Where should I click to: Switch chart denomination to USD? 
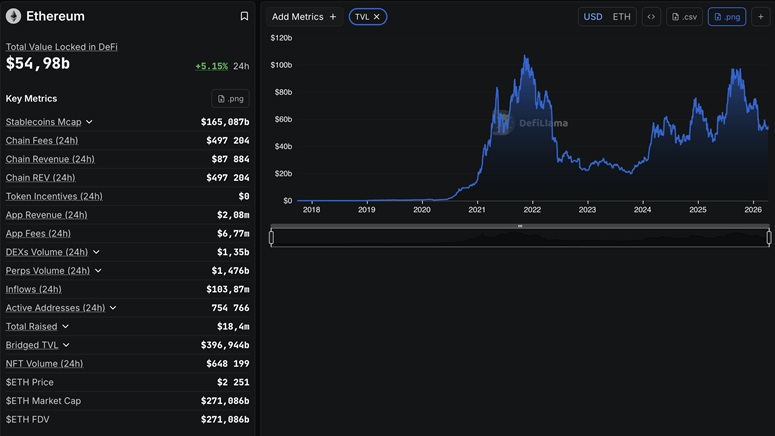click(x=593, y=17)
